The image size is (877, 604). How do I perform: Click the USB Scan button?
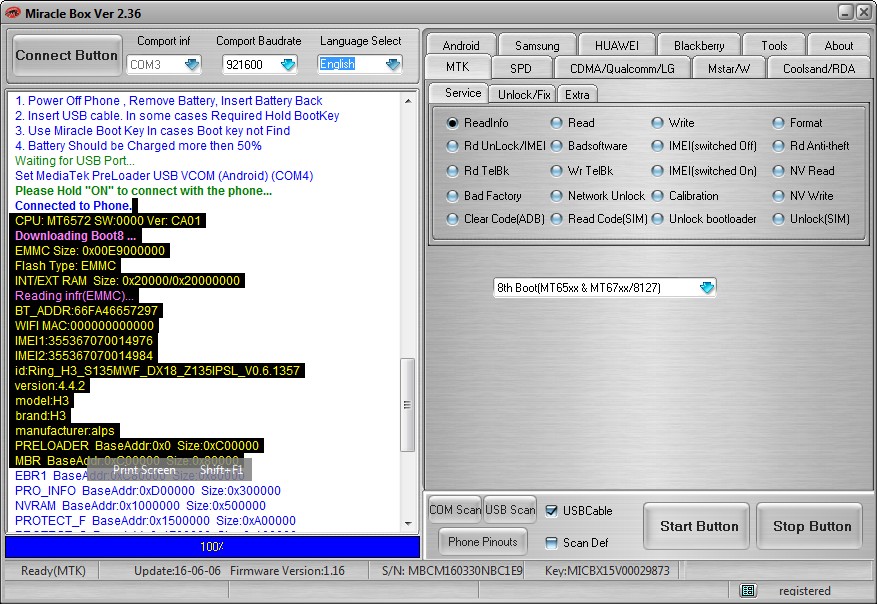pos(510,509)
